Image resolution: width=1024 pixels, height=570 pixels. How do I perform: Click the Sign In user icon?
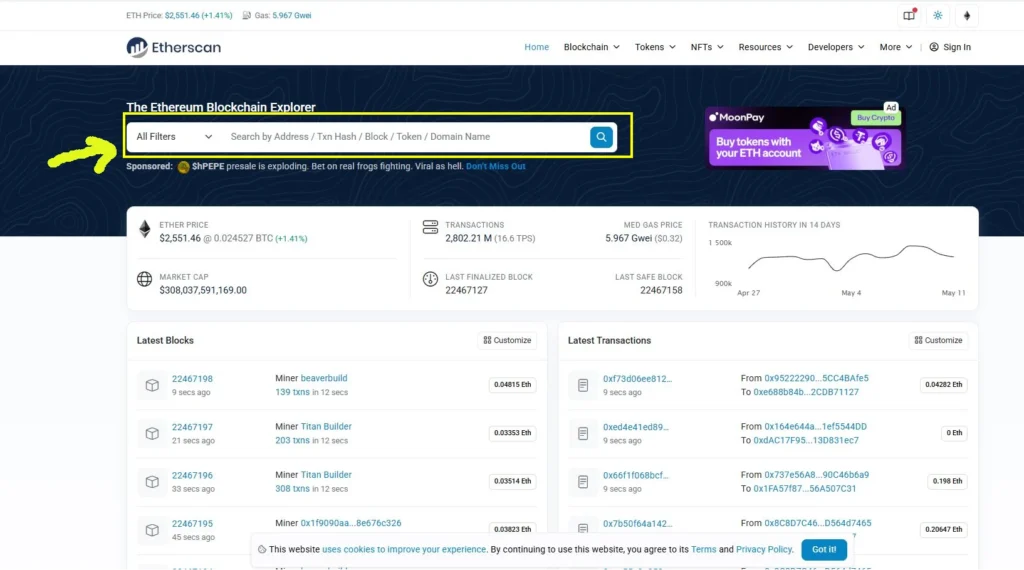[x=934, y=47]
